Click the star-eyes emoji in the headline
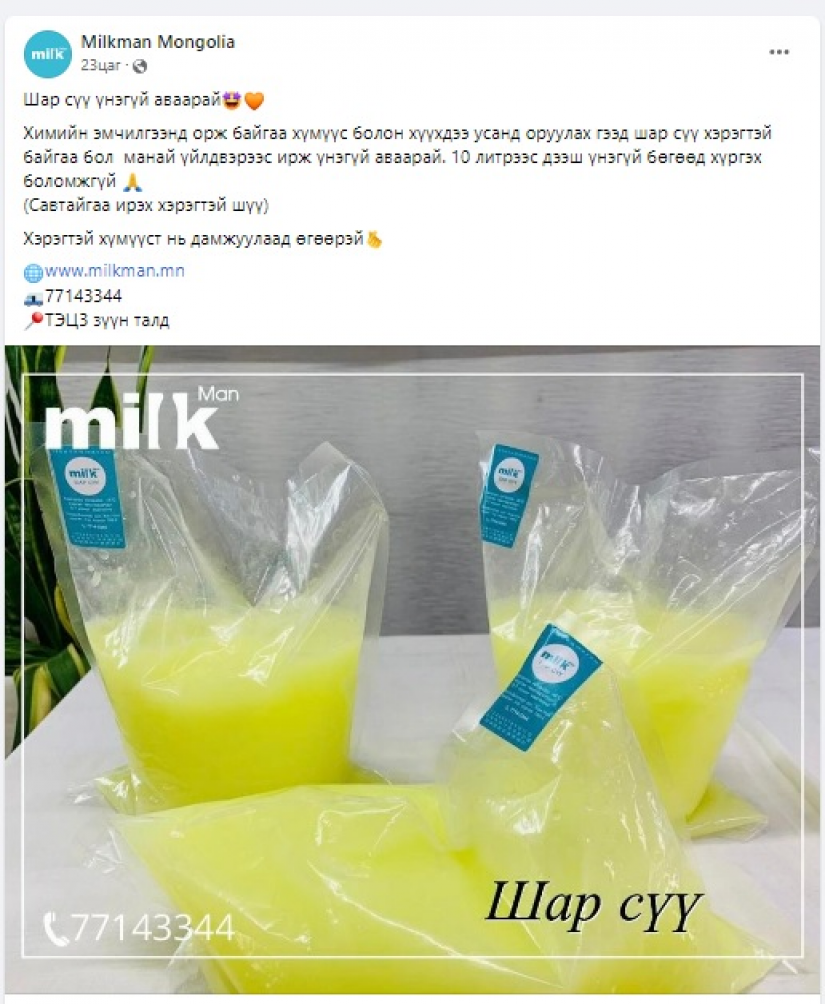 [x=231, y=100]
